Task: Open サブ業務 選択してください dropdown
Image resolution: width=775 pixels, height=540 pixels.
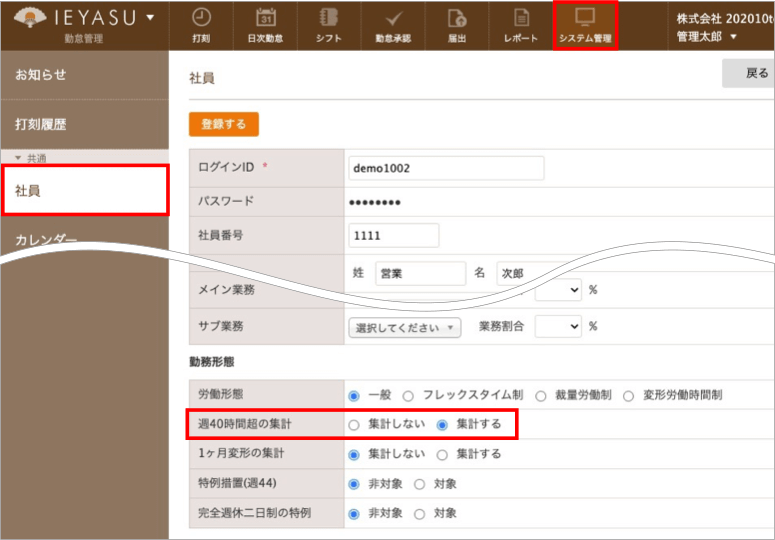Action: point(405,327)
